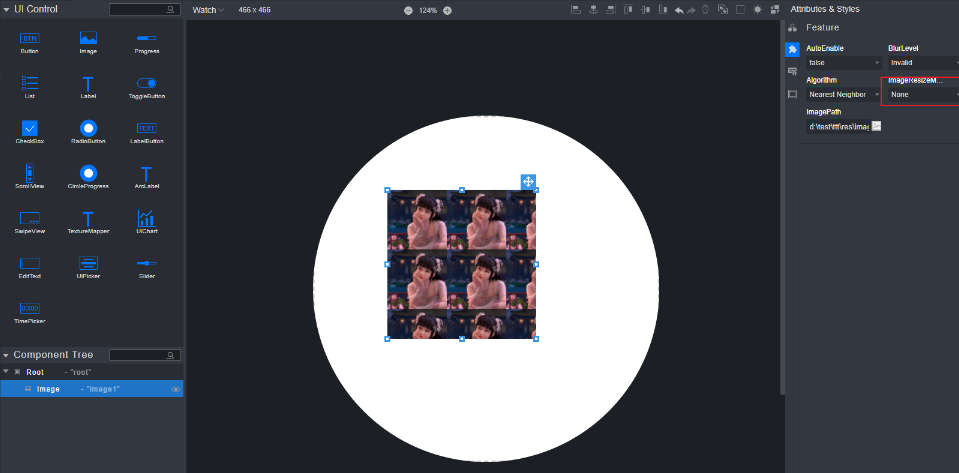Click the move handle above the image
The image size is (959, 473).
coord(528,181)
